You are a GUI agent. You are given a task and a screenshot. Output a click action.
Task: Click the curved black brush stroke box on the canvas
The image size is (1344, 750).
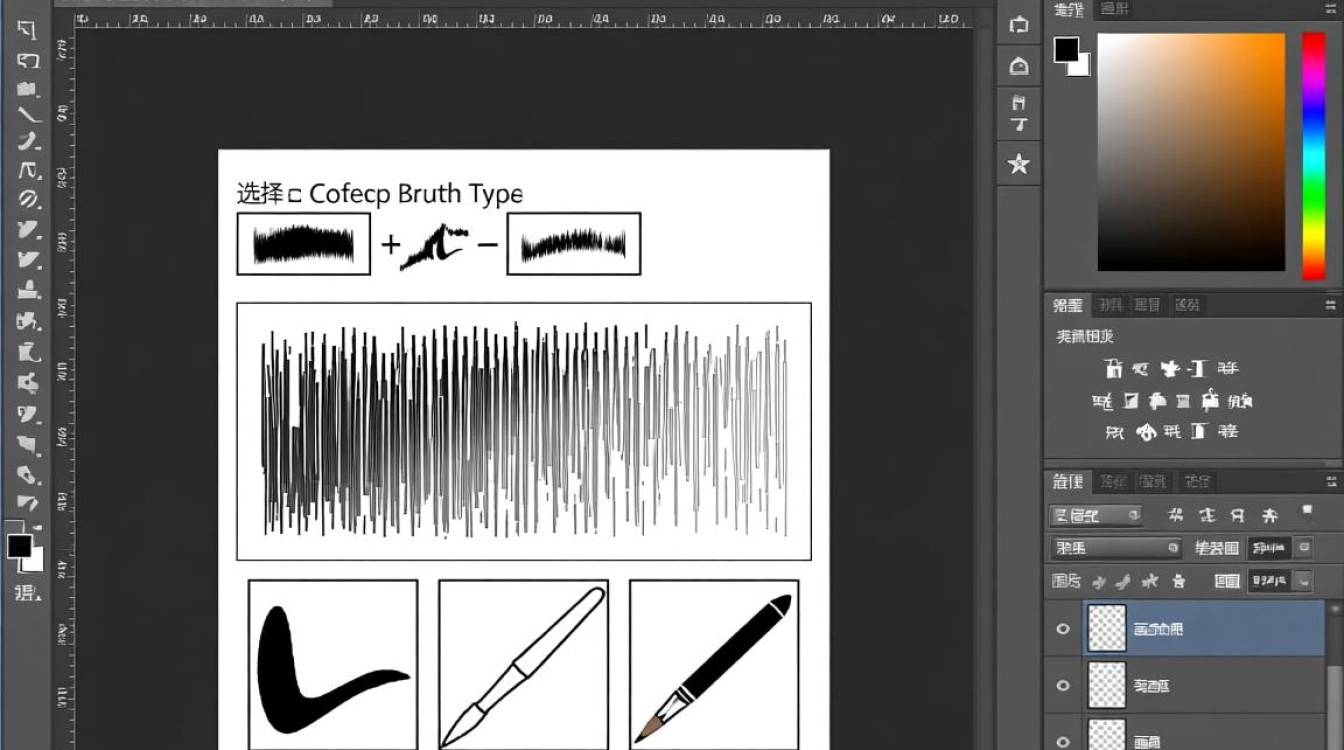tap(333, 665)
